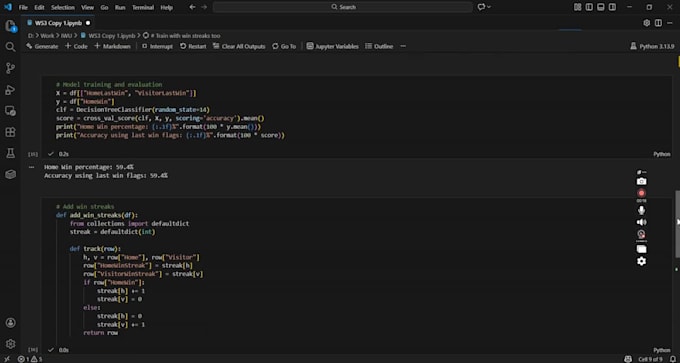Click the Work breadcrumb segment
The width and height of the screenshot is (680, 363).
tap(47, 36)
